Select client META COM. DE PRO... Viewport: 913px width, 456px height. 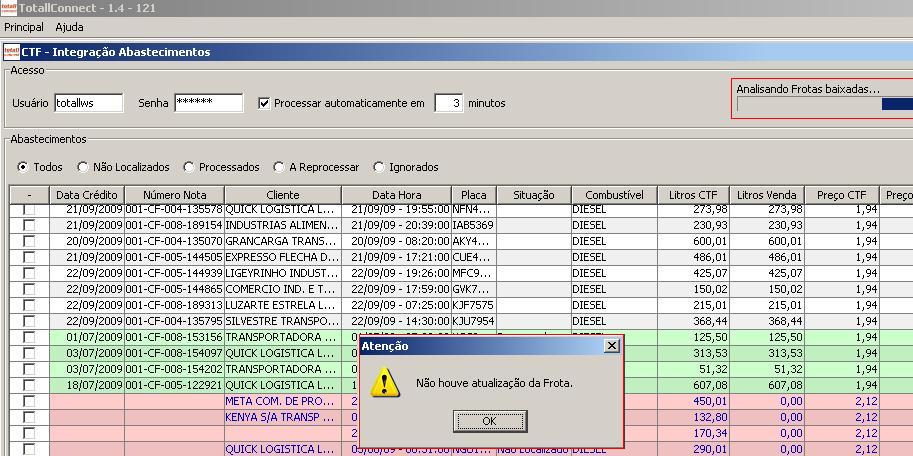point(283,401)
